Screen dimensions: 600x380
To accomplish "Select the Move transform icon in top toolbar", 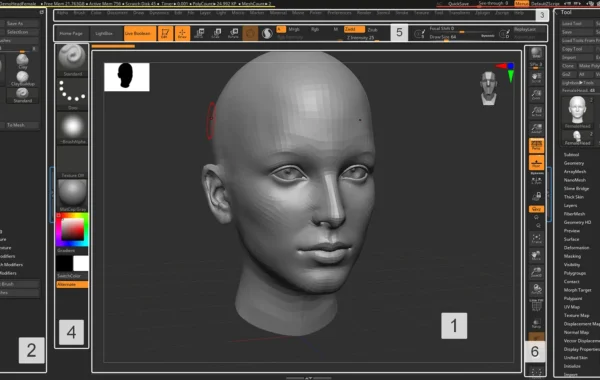I will [x=199, y=33].
